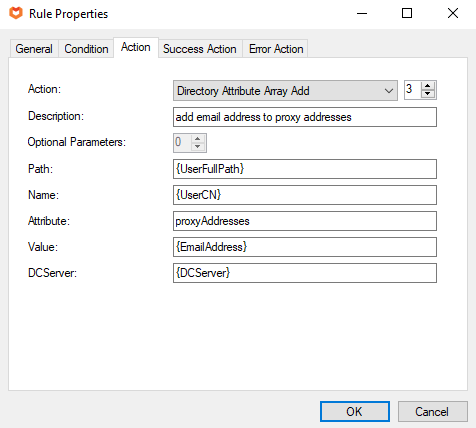Click Optional Parameters down arrow
The width and height of the screenshot is (476, 428).
tap(198, 147)
